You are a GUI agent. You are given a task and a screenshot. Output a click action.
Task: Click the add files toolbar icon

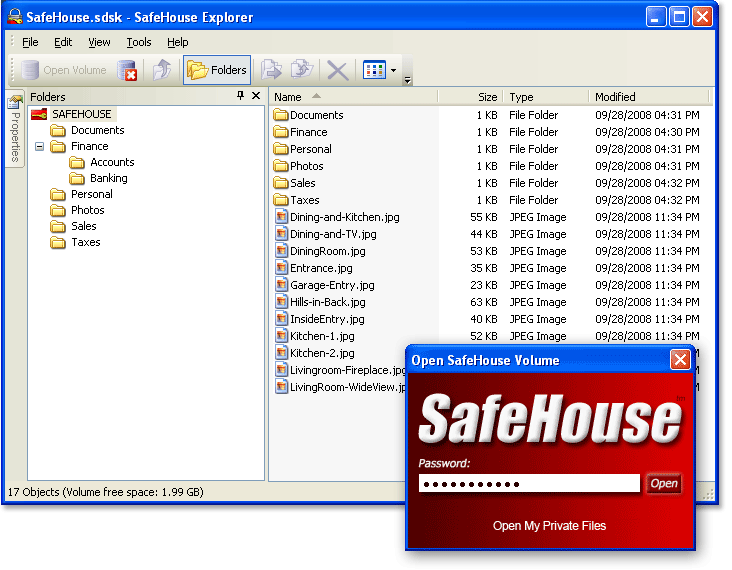pos(302,70)
